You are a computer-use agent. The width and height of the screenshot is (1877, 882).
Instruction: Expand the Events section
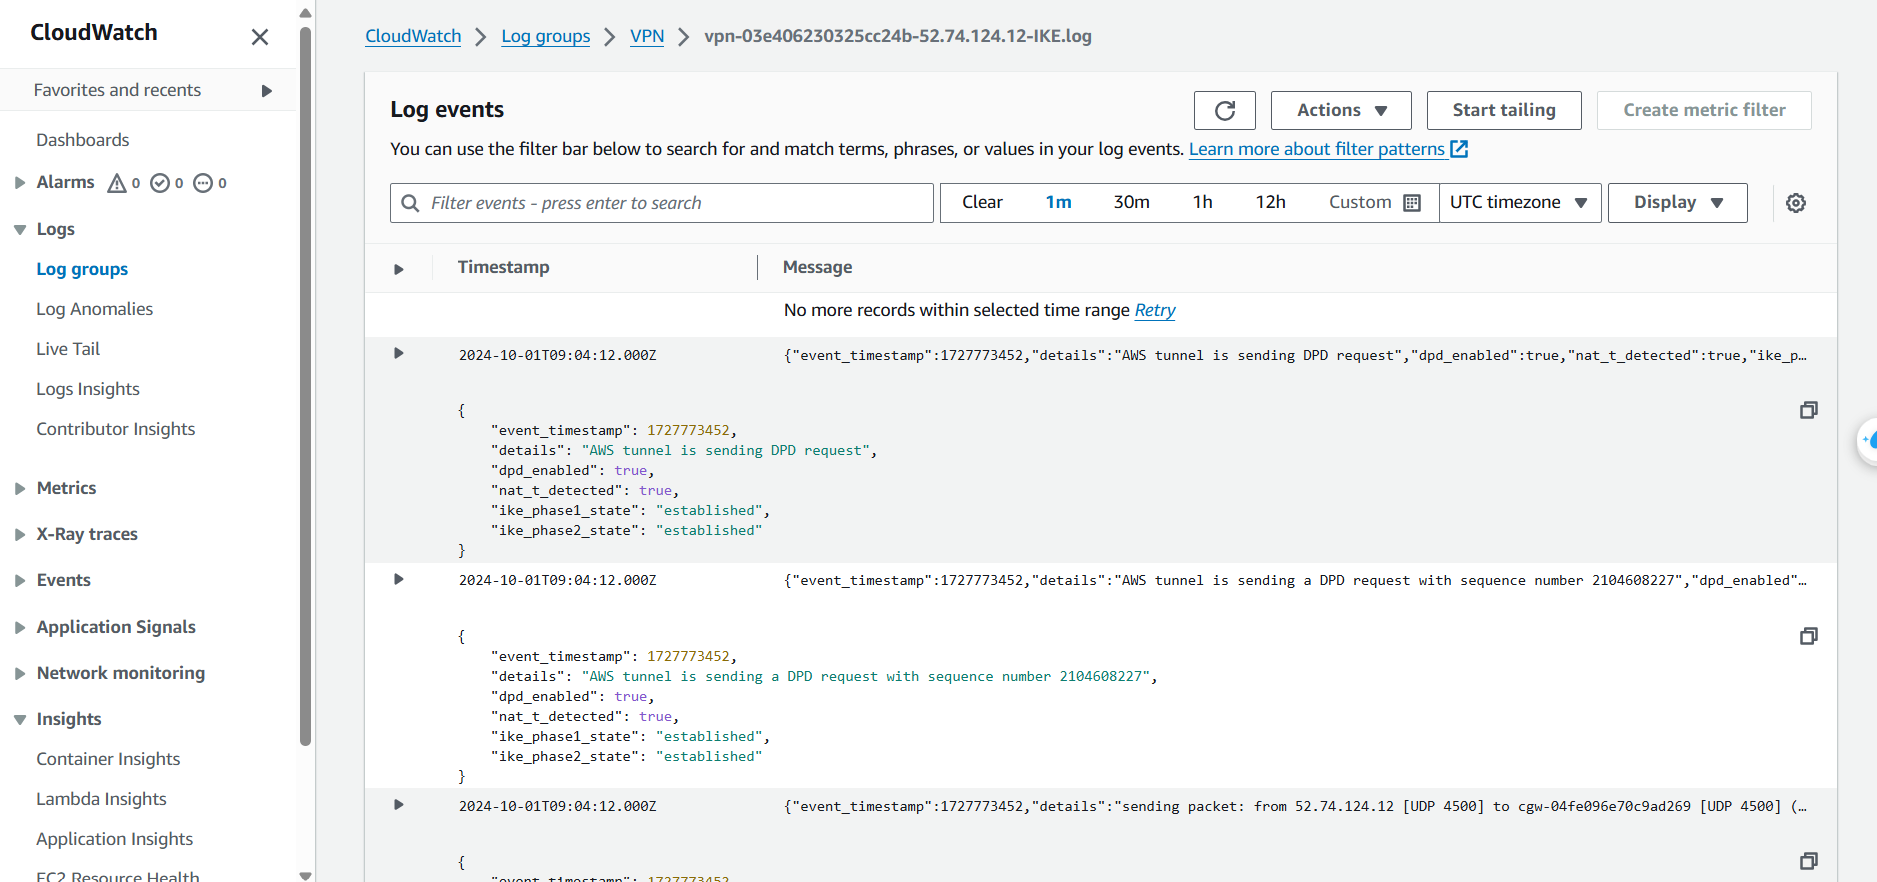click(20, 581)
